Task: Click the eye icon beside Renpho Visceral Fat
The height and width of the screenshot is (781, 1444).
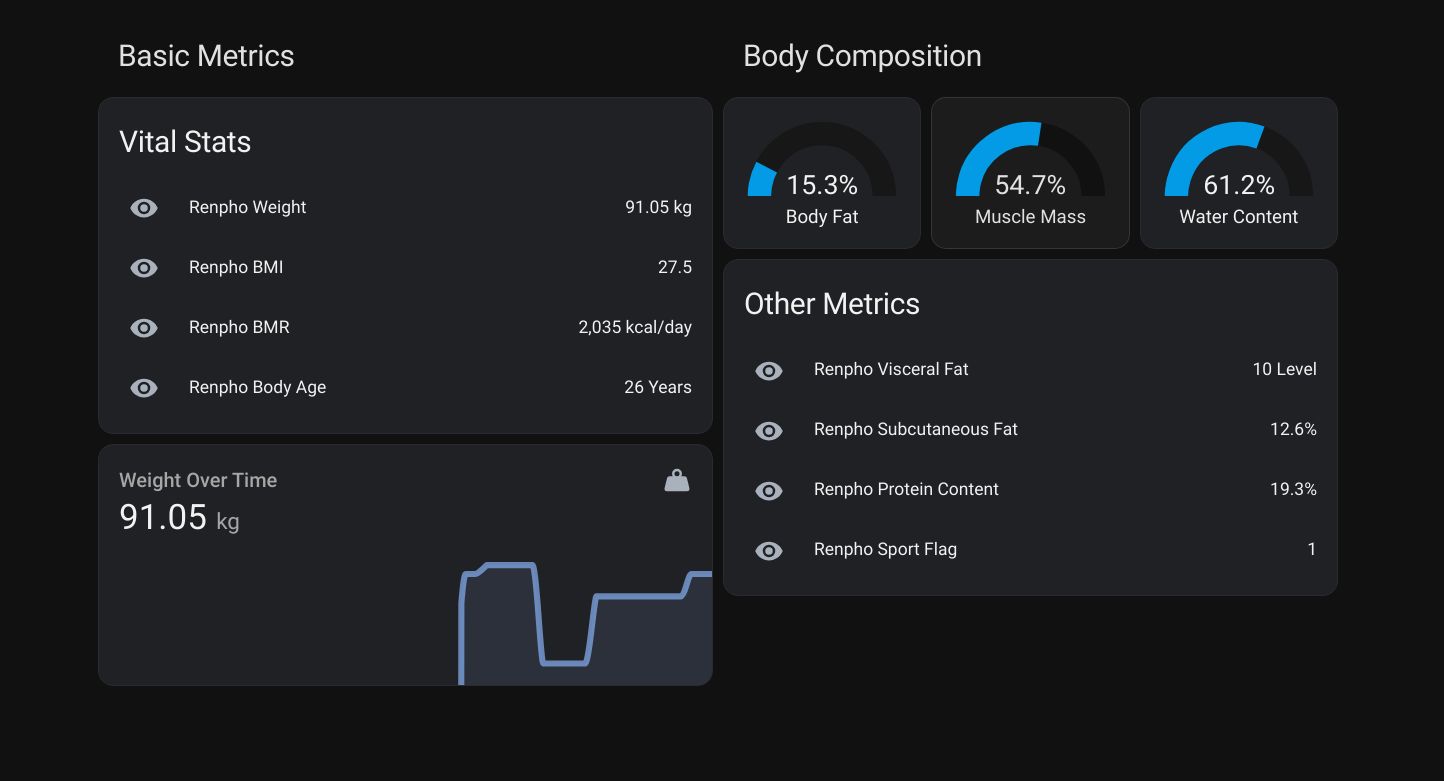Action: point(768,370)
